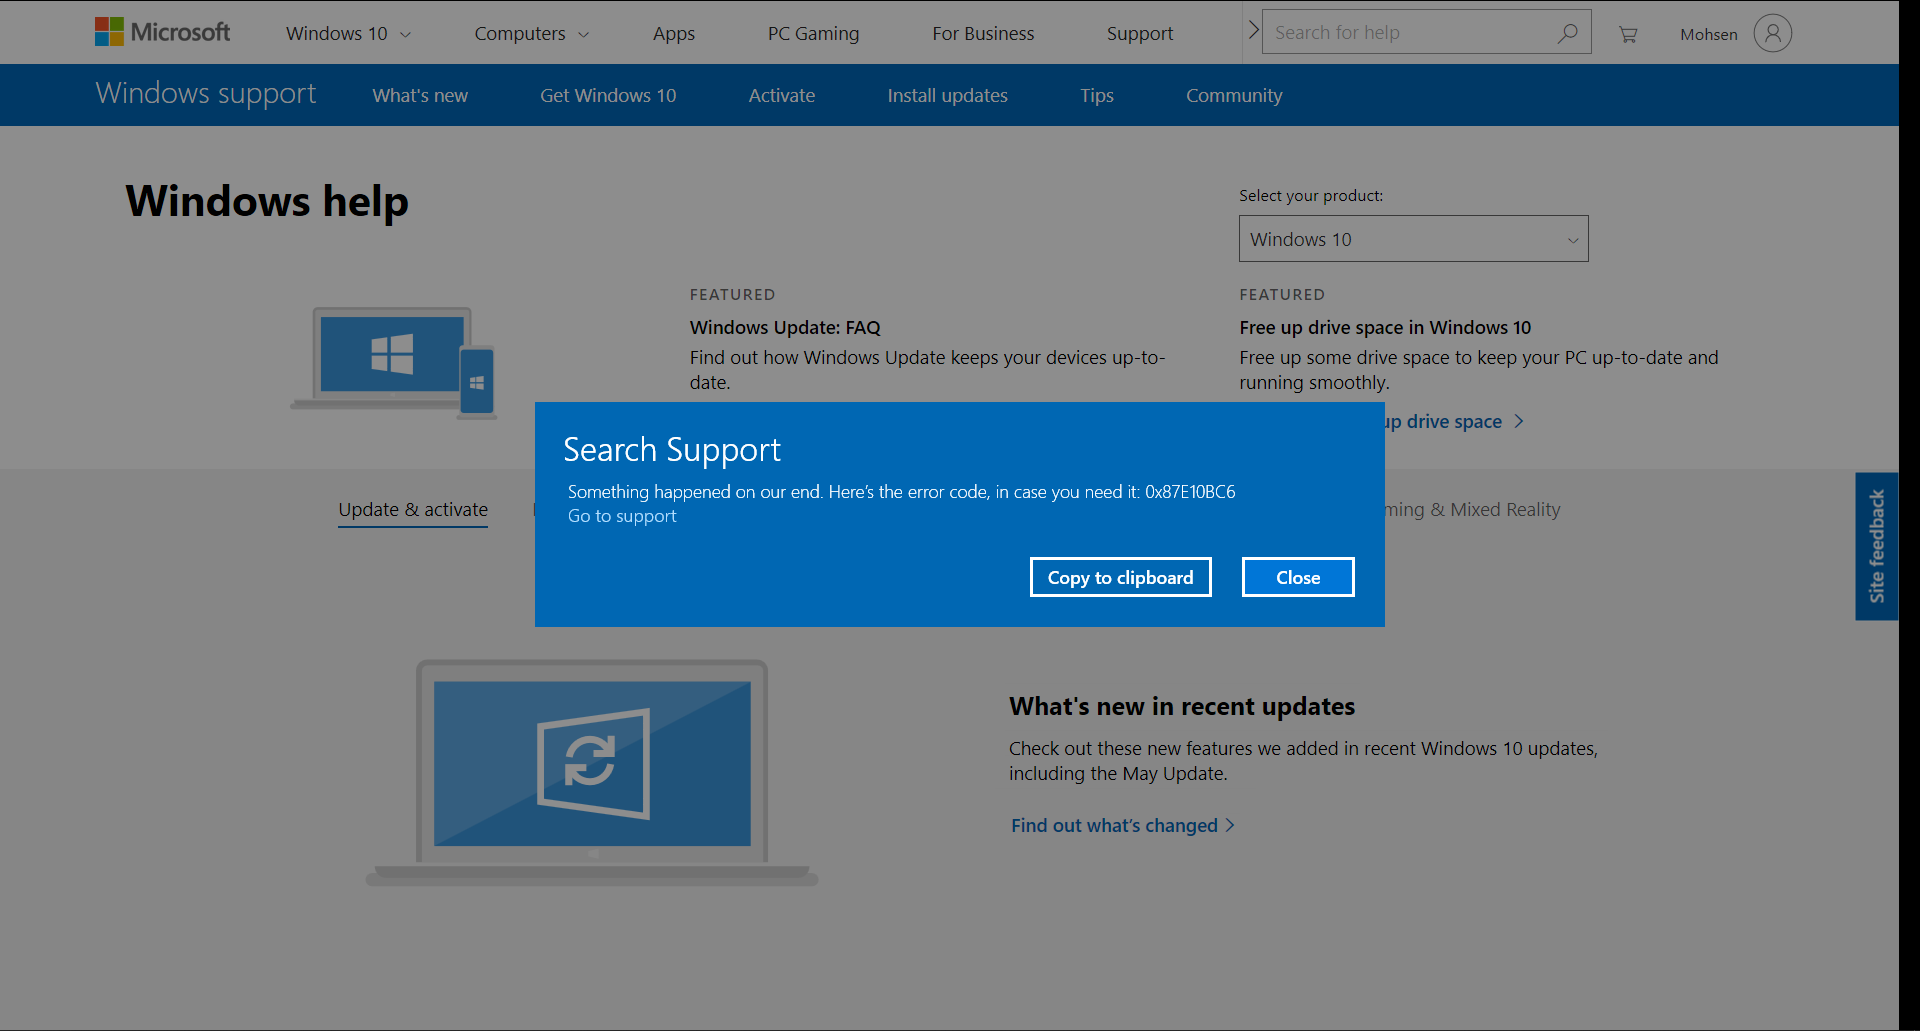
Task: Click the laptop and phone Windows illustration
Action: click(x=394, y=361)
